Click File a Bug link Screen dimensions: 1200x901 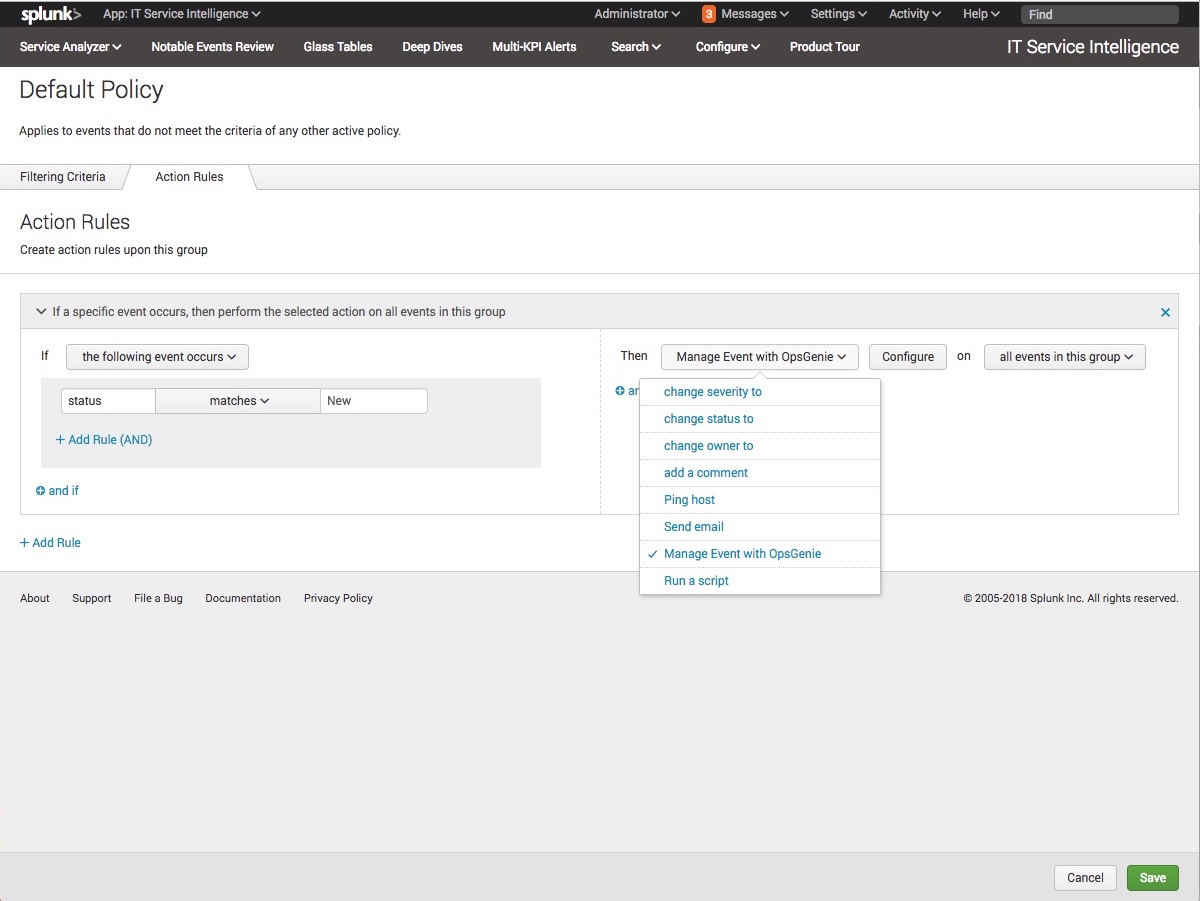pyautogui.click(x=158, y=599)
